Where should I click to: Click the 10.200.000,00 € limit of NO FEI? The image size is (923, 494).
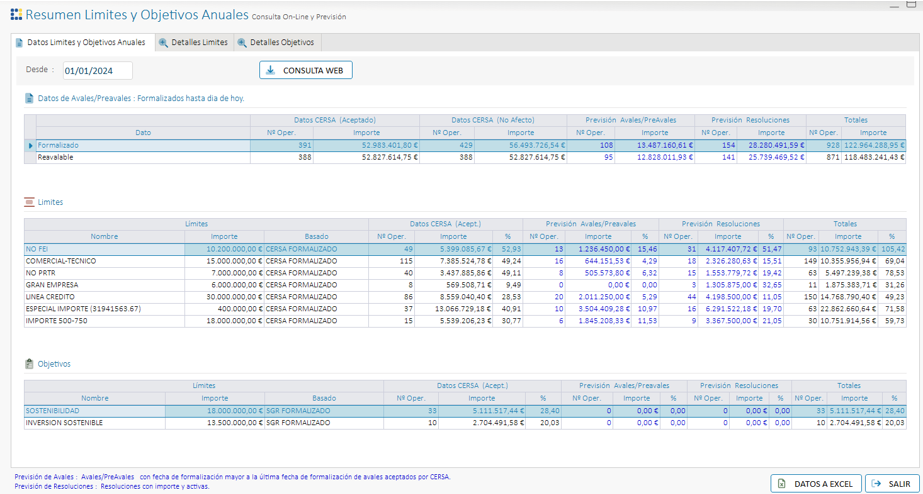pyautogui.click(x=224, y=249)
